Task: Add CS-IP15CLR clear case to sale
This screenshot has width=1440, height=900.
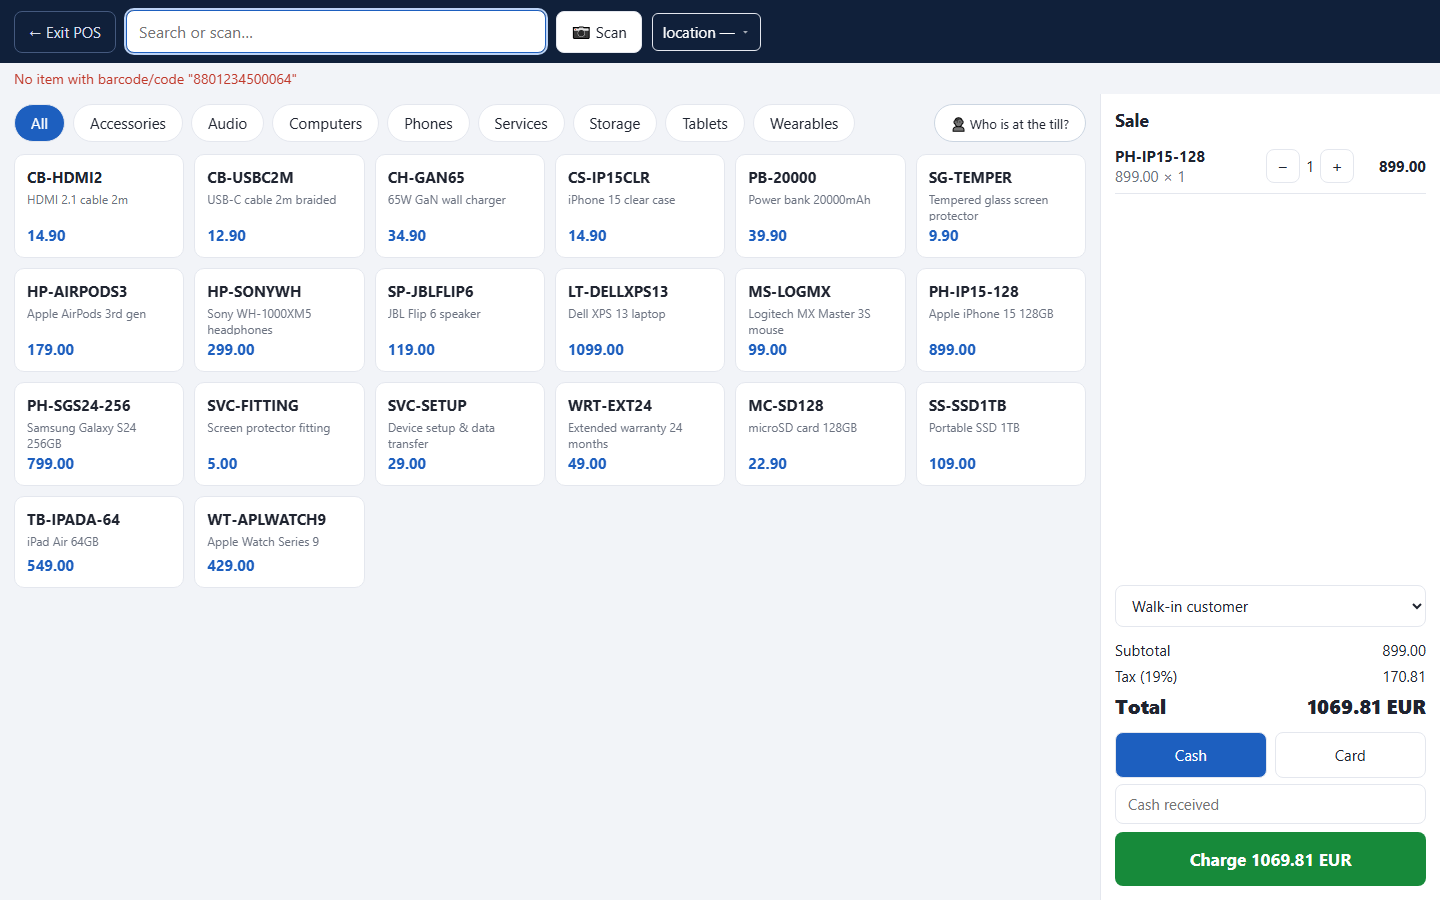Action: 640,206
